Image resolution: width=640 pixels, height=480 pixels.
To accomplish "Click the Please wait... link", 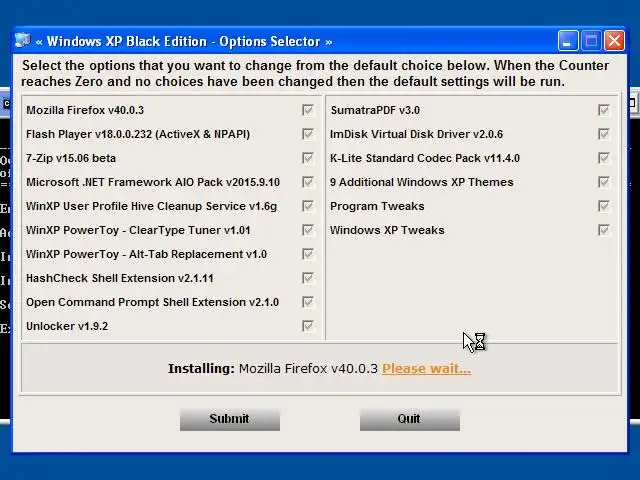I will click(x=426, y=369).
